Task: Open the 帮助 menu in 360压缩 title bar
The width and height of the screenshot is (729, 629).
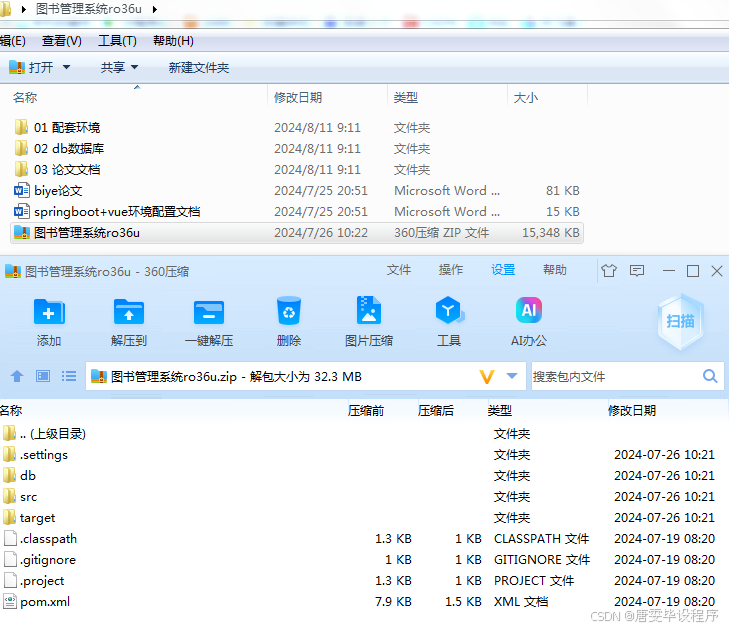Action: 555,270
